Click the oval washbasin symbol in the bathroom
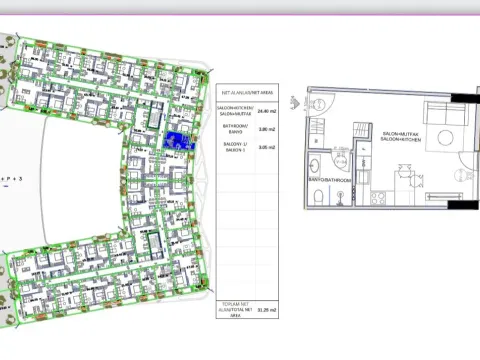The width and height of the screenshot is (480, 360). tap(314, 165)
